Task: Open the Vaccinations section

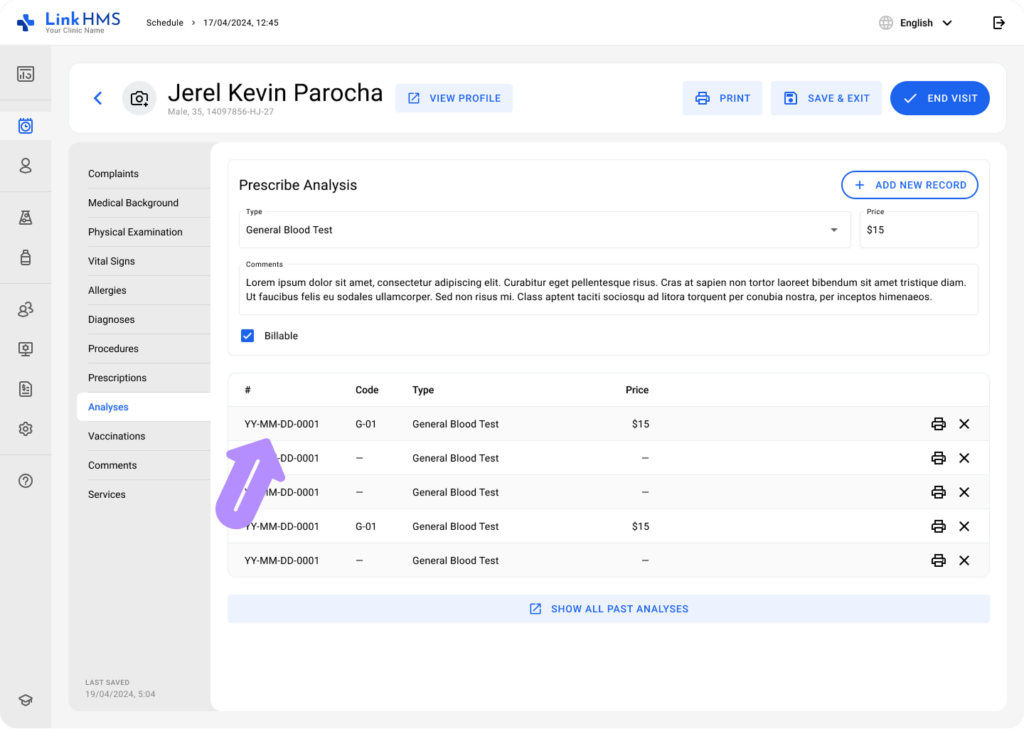Action: (x=116, y=436)
